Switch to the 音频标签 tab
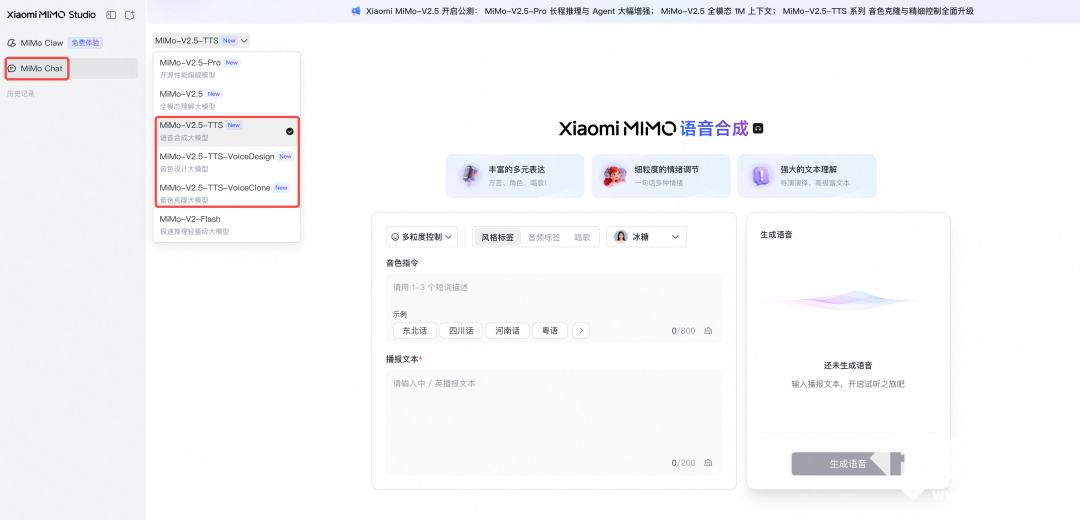Viewport: 1080px width, 520px height. click(544, 237)
